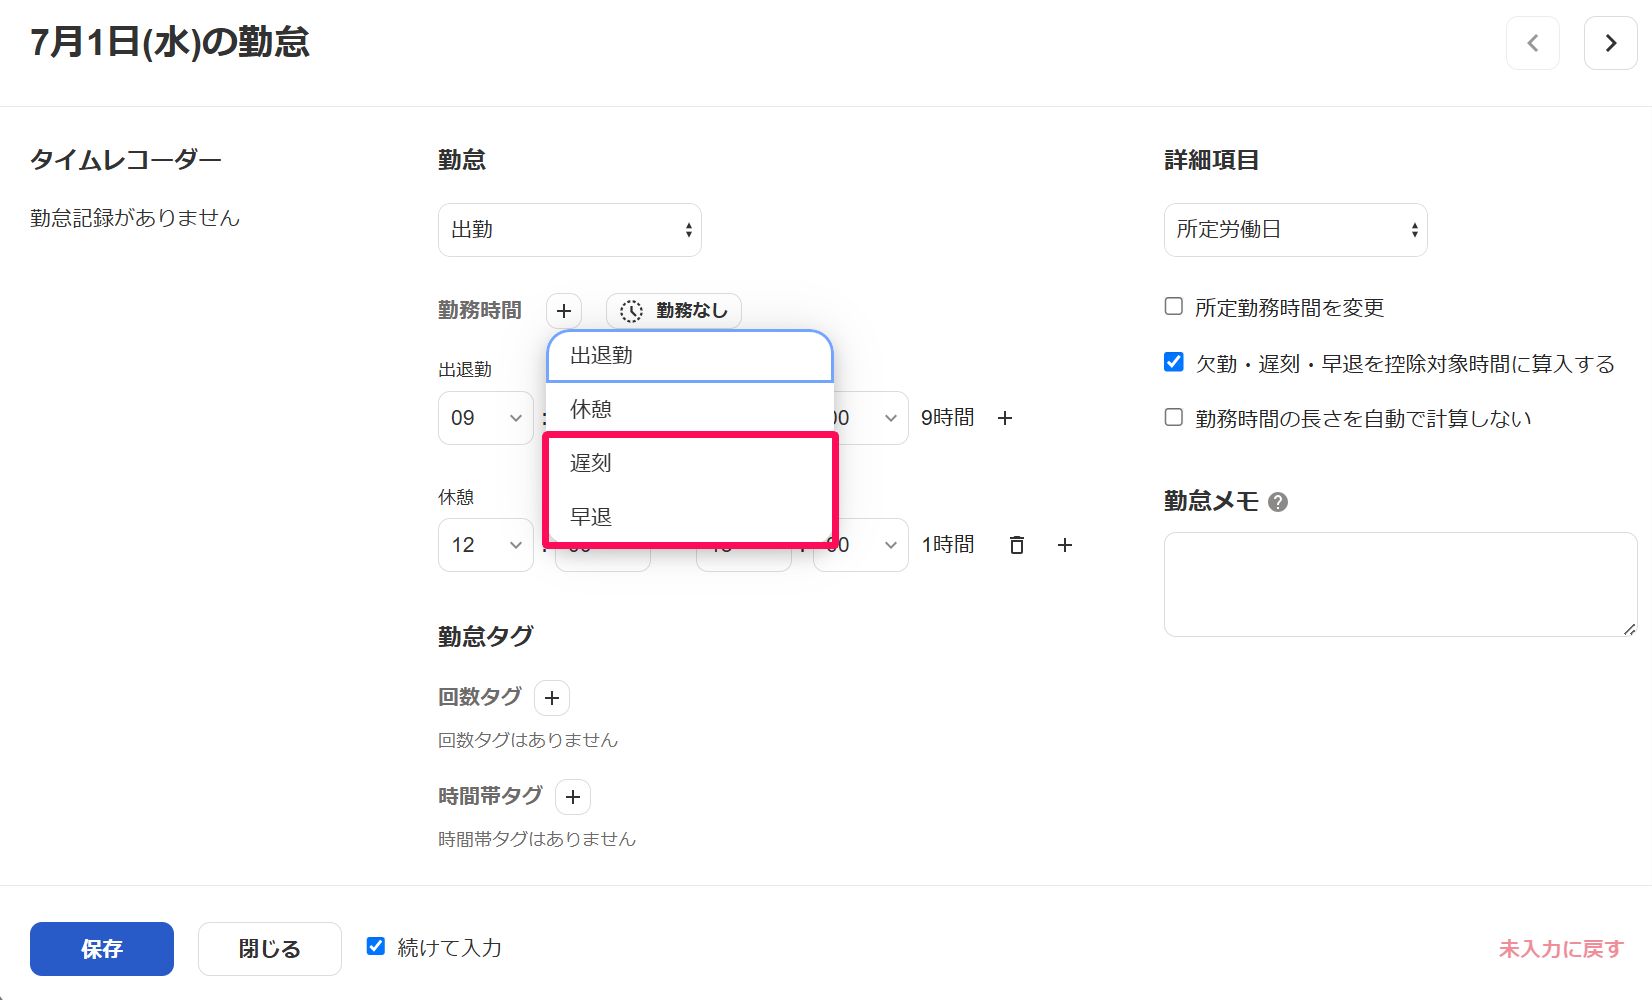Go to the next day with the right chevron
The image size is (1652, 1000).
[1610, 43]
